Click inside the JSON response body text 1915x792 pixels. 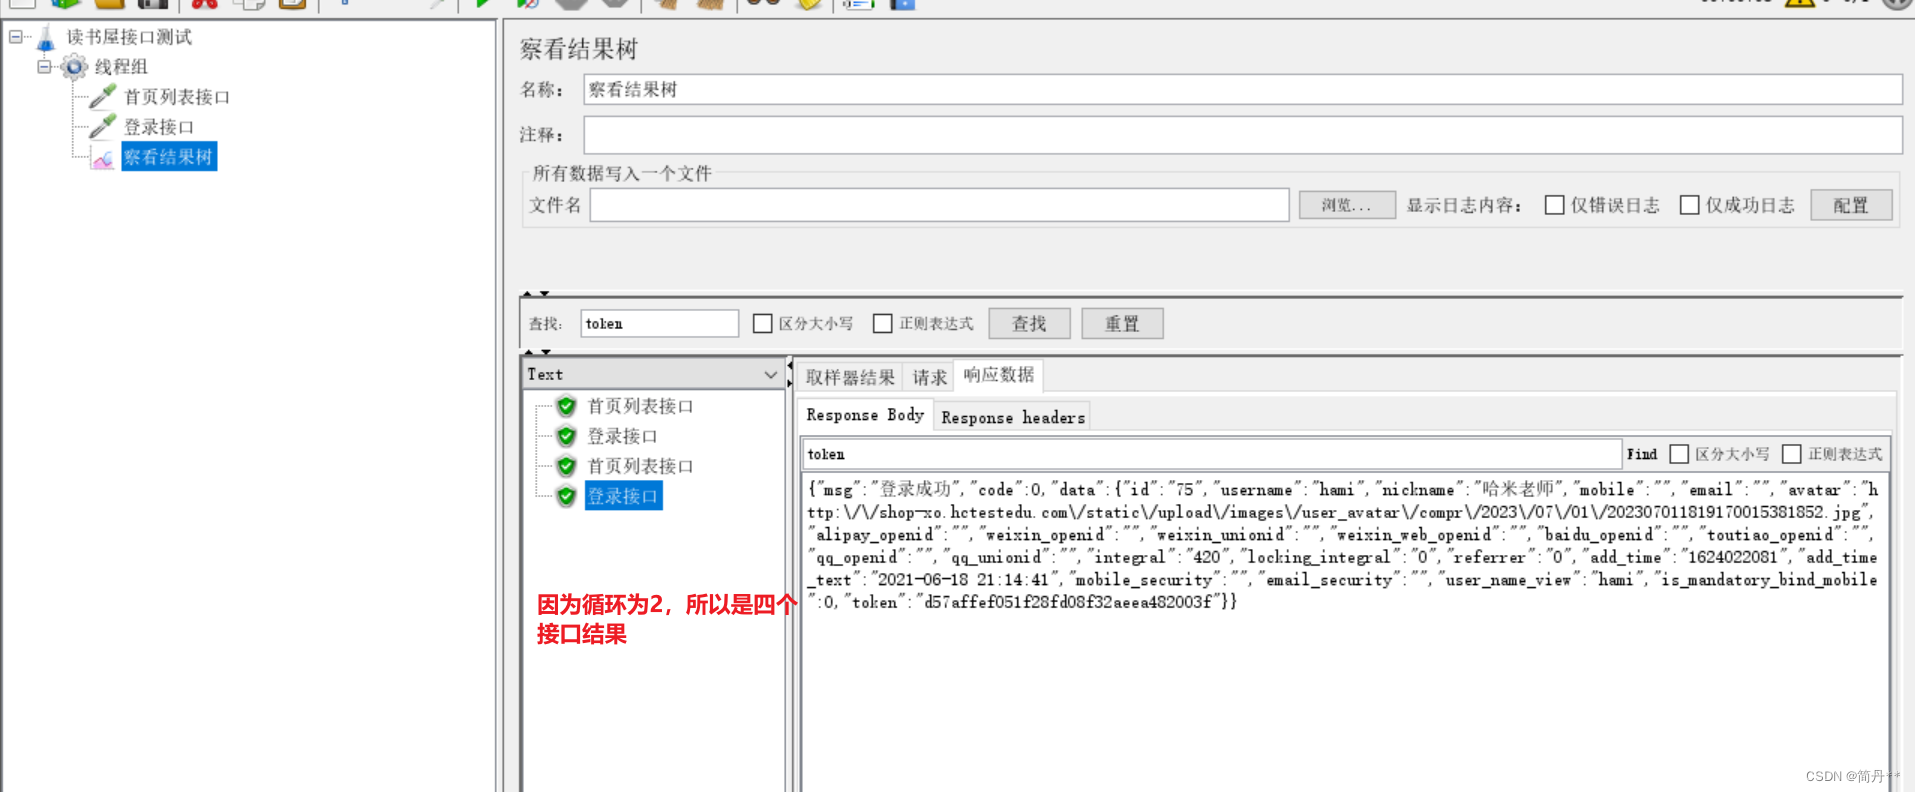[1342, 545]
